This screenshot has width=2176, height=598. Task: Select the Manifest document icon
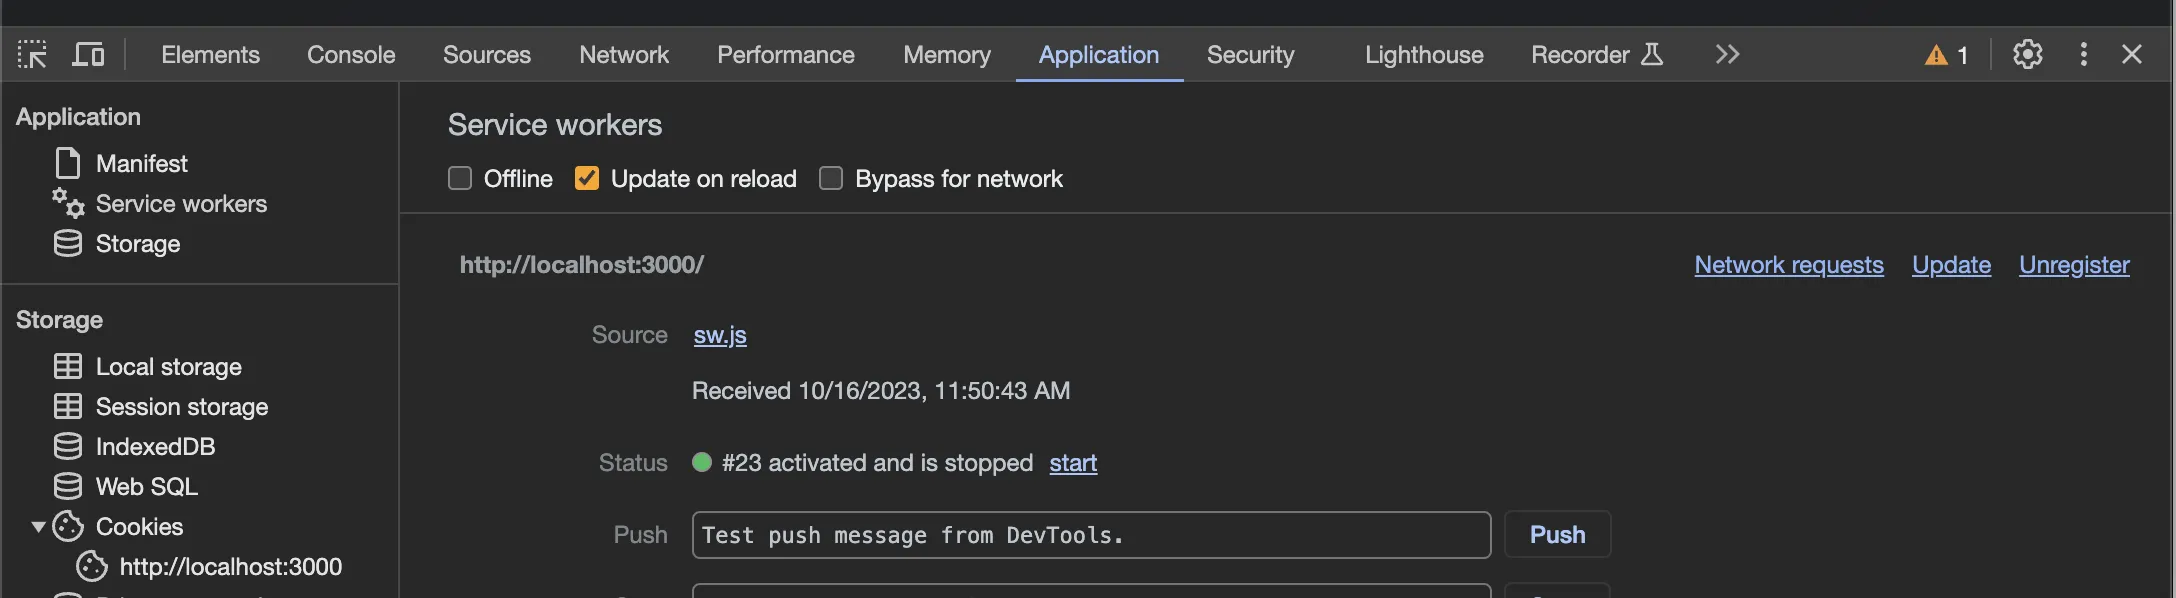(67, 163)
